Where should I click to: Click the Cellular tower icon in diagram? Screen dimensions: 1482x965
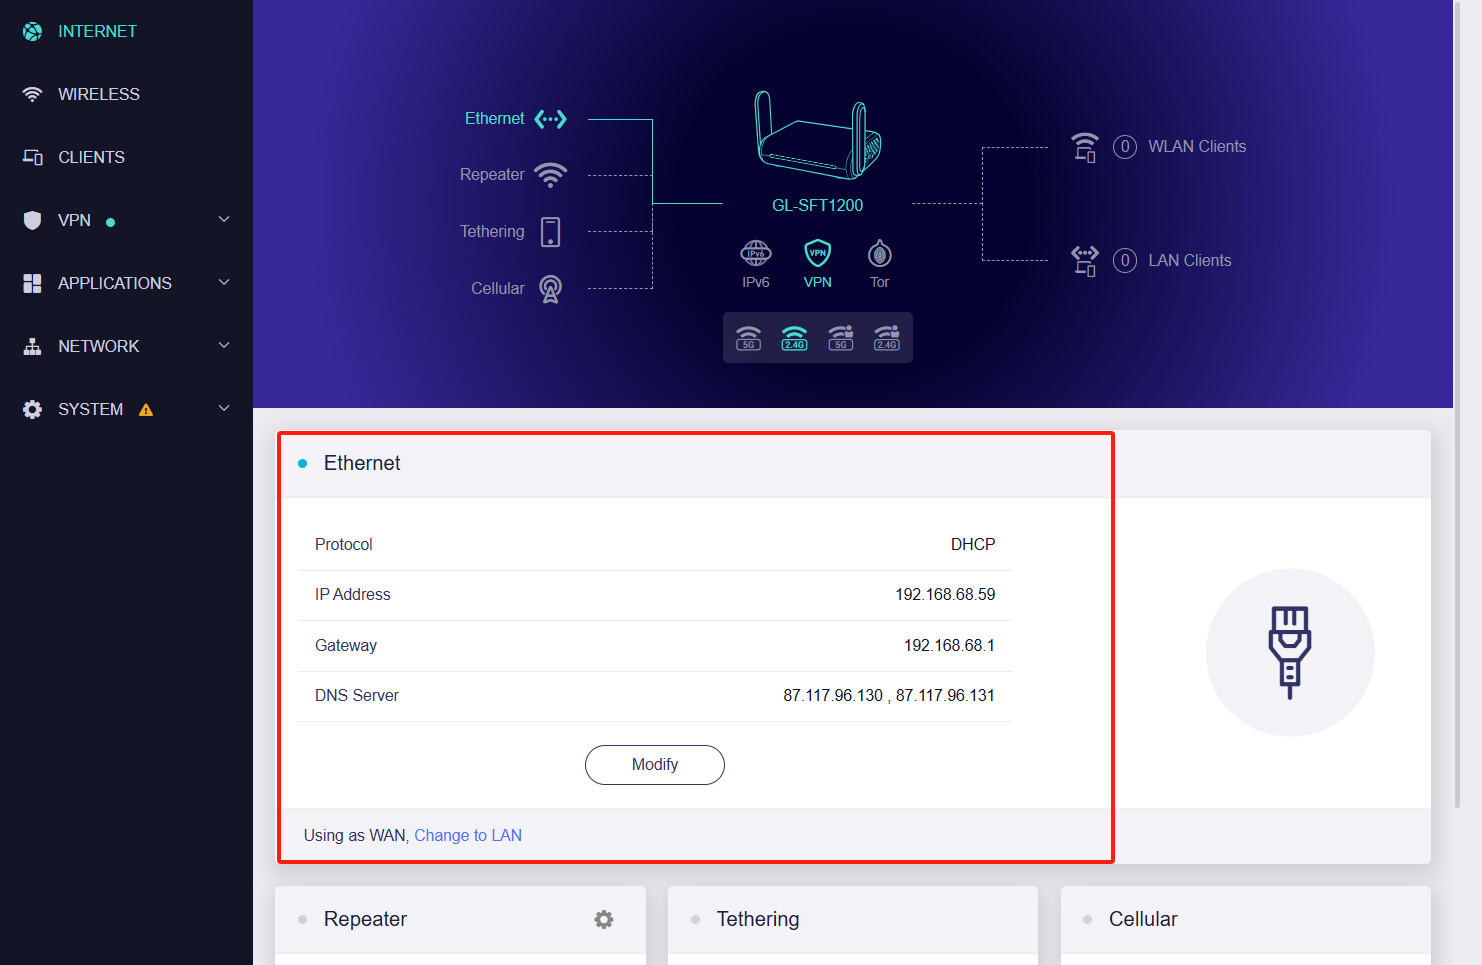[x=550, y=289]
